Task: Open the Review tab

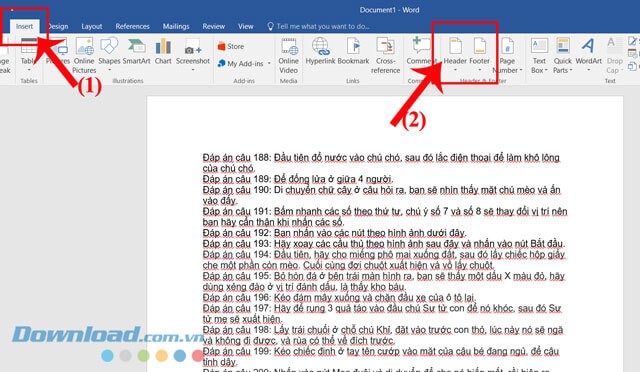Action: tap(213, 27)
